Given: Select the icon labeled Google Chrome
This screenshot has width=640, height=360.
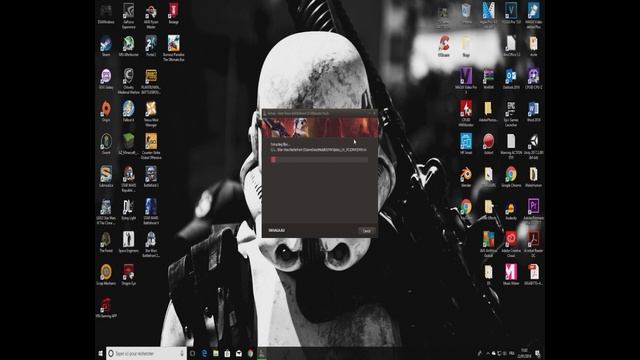Looking at the screenshot, I should [511, 176].
